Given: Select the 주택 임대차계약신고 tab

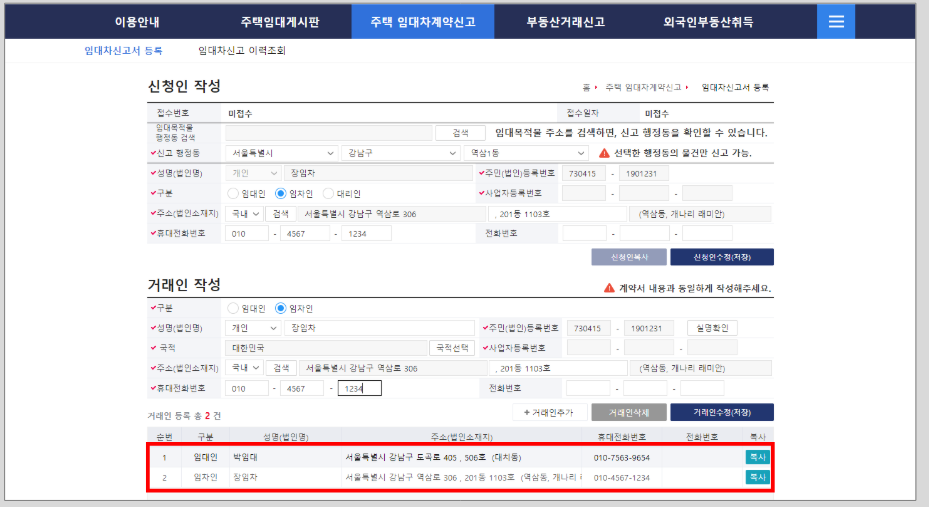Looking at the screenshot, I should [423, 22].
